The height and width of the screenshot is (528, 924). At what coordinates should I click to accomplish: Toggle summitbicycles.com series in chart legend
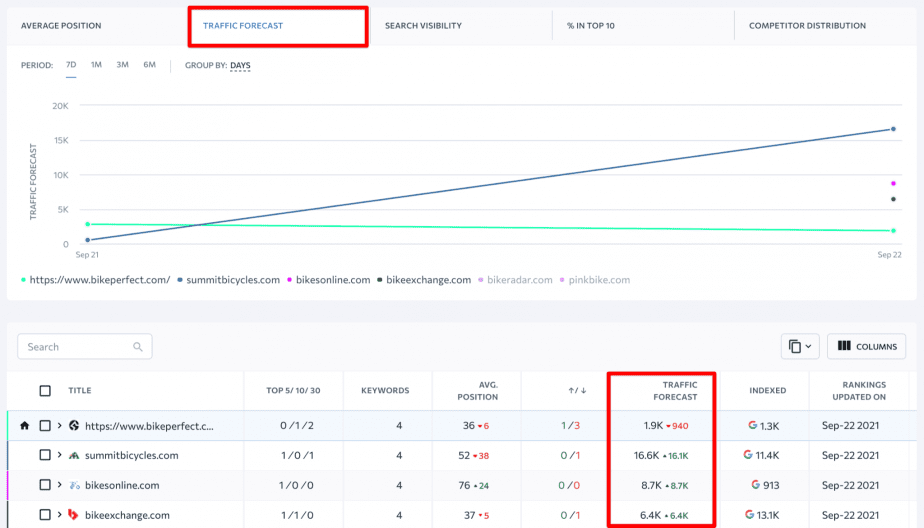(x=229, y=280)
